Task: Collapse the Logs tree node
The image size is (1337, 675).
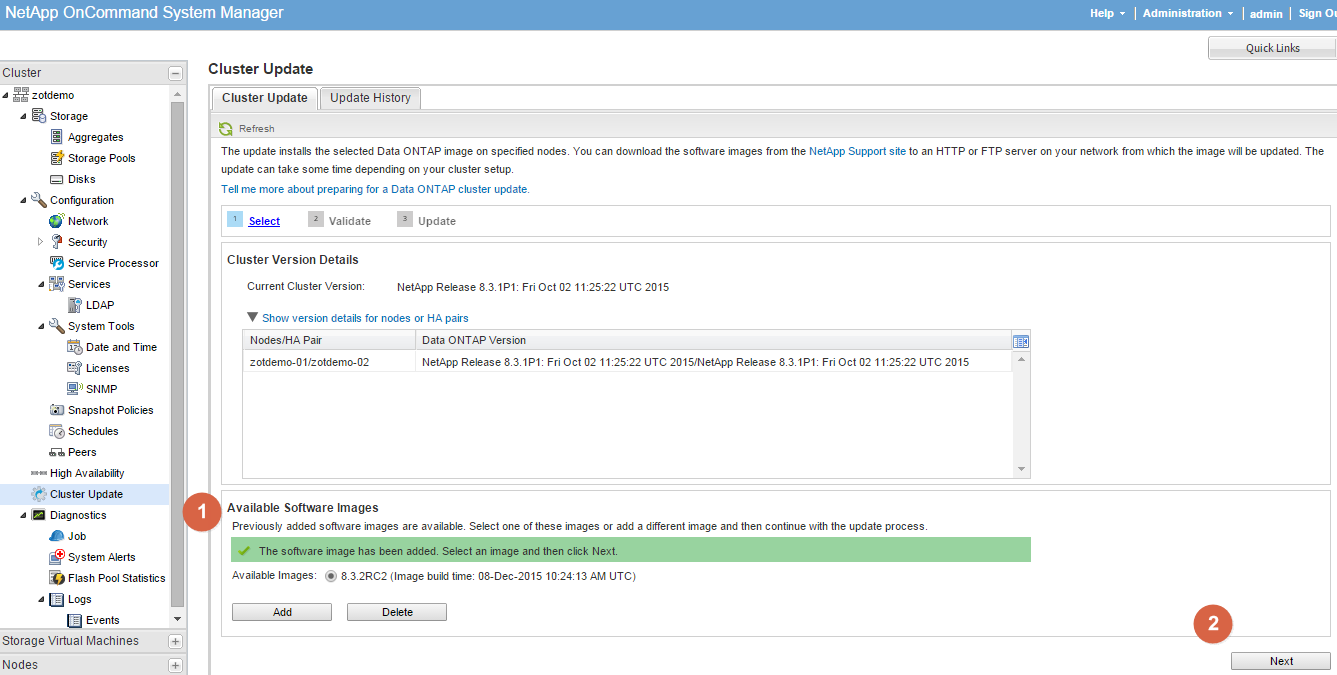Action: (41, 599)
